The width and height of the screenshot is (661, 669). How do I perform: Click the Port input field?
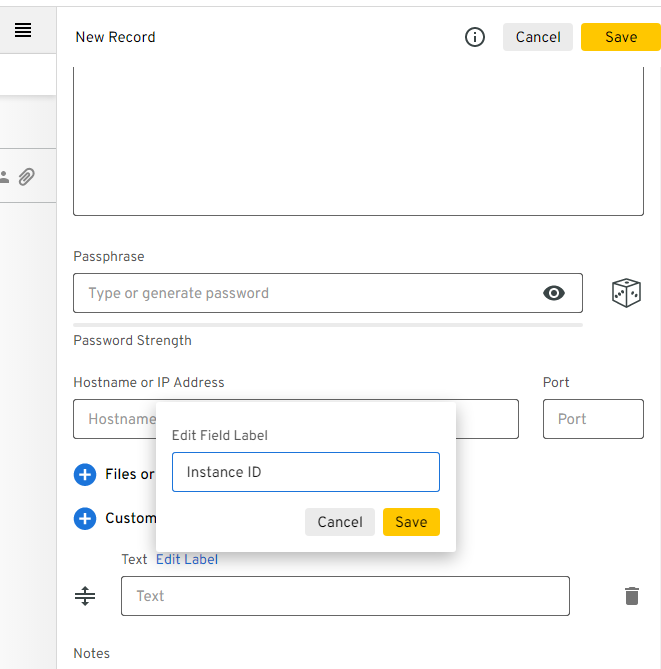pyautogui.click(x=593, y=419)
